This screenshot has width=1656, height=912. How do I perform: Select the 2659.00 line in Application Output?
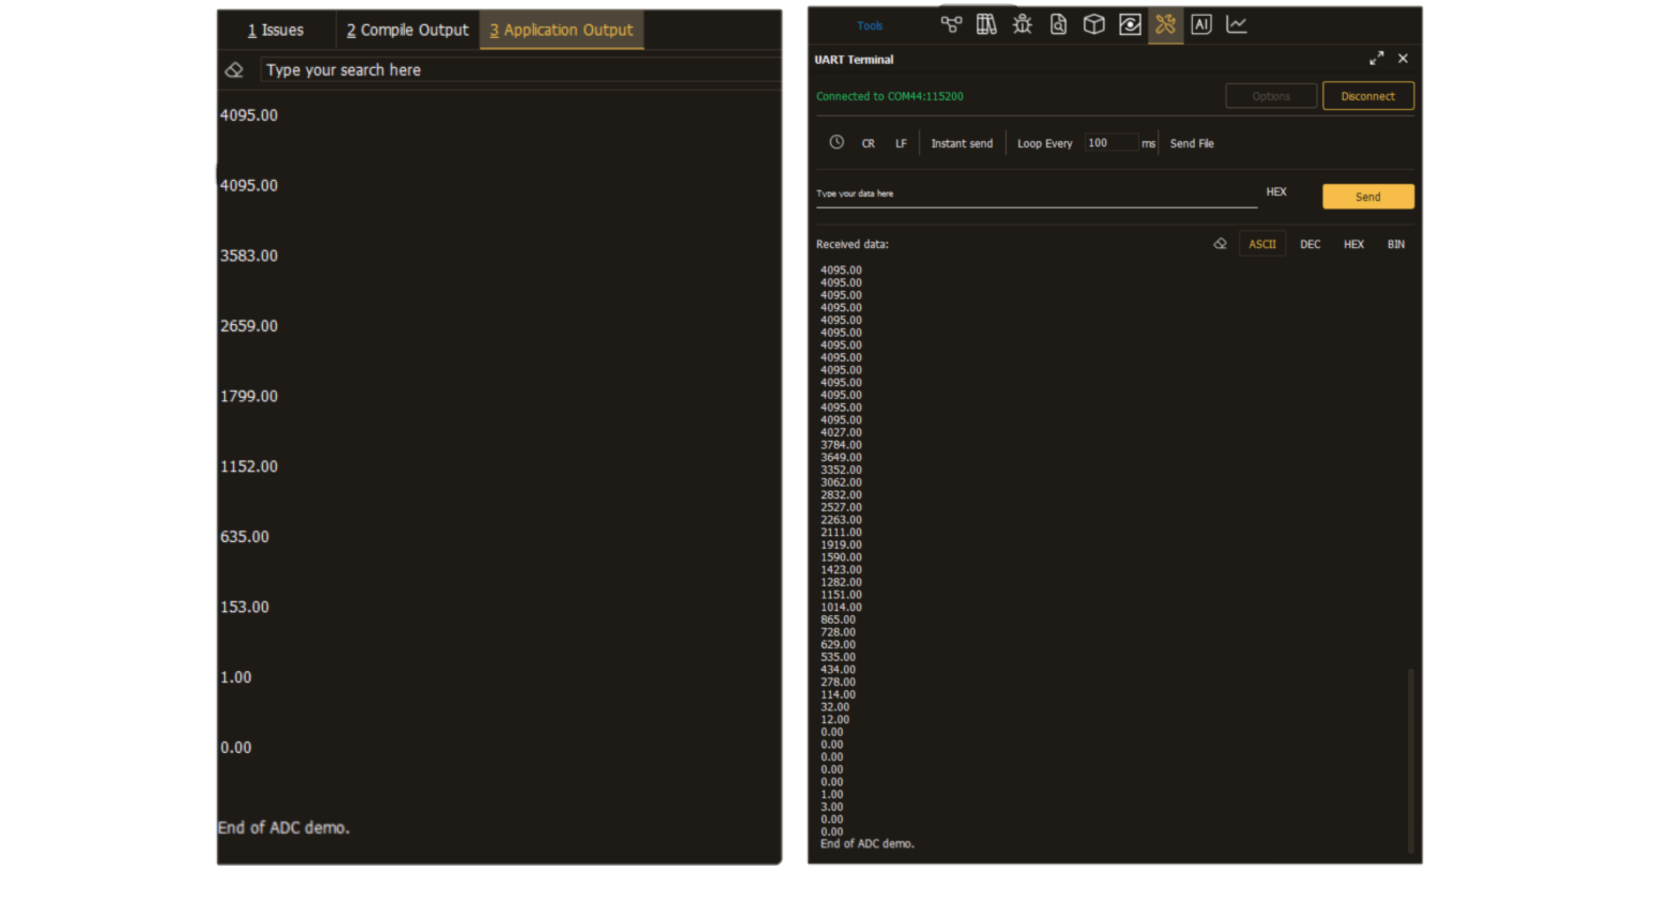[249, 326]
